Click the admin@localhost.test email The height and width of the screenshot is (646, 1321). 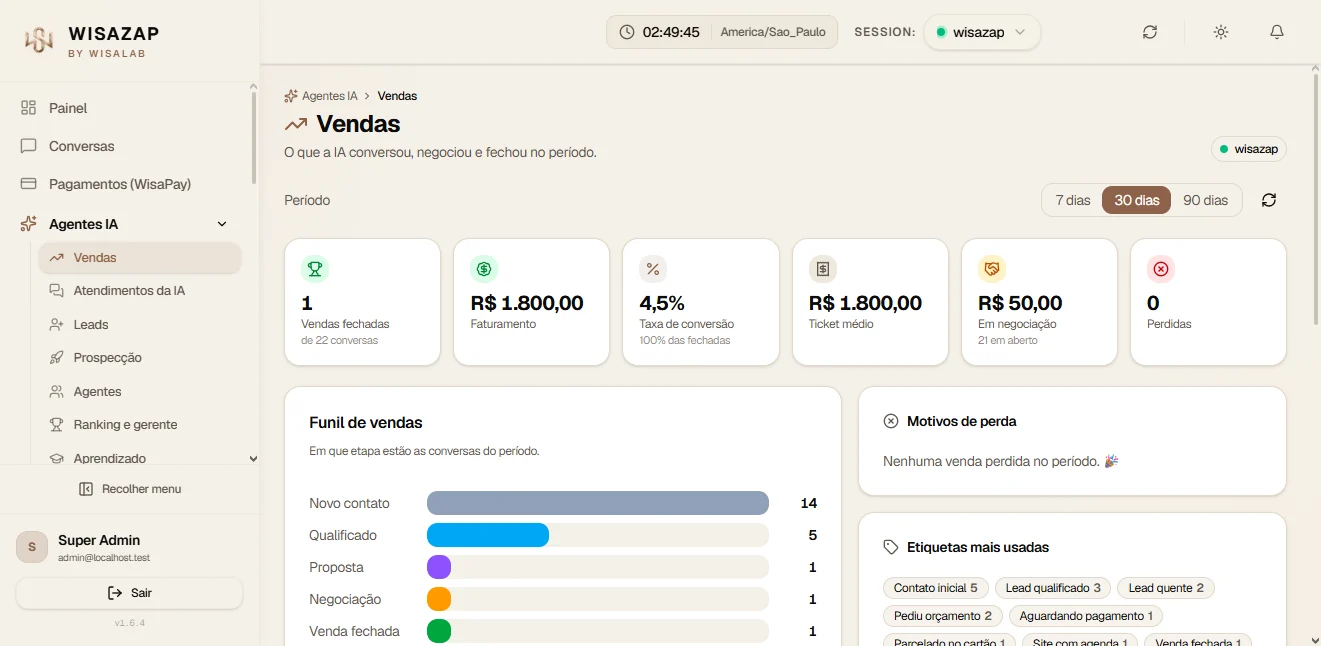[104, 557]
